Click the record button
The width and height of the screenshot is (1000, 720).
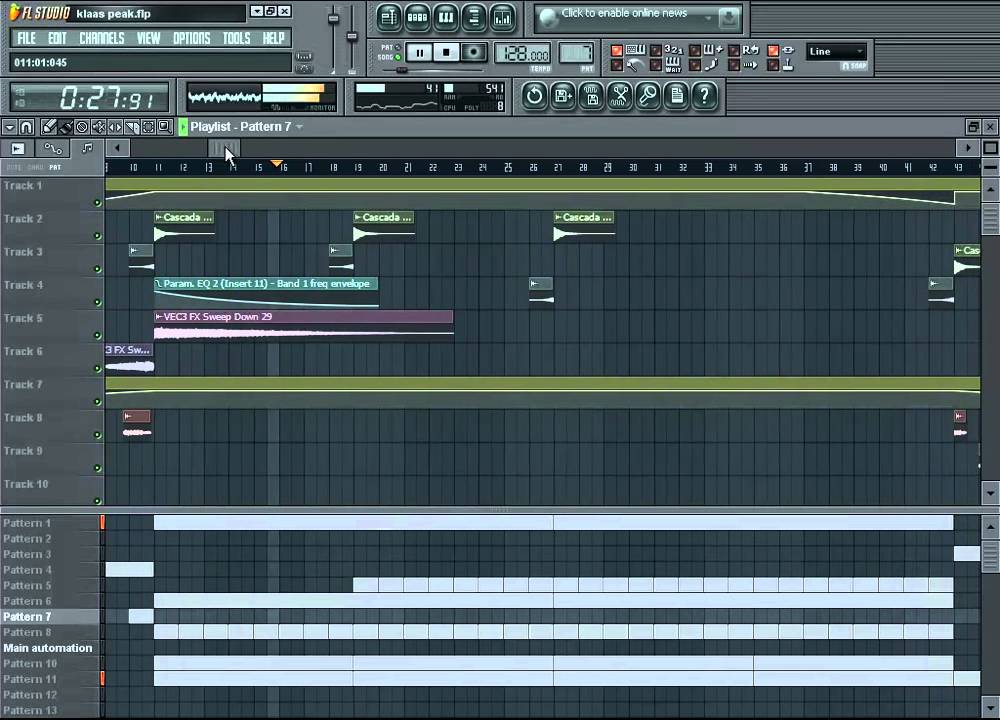[x=473, y=53]
